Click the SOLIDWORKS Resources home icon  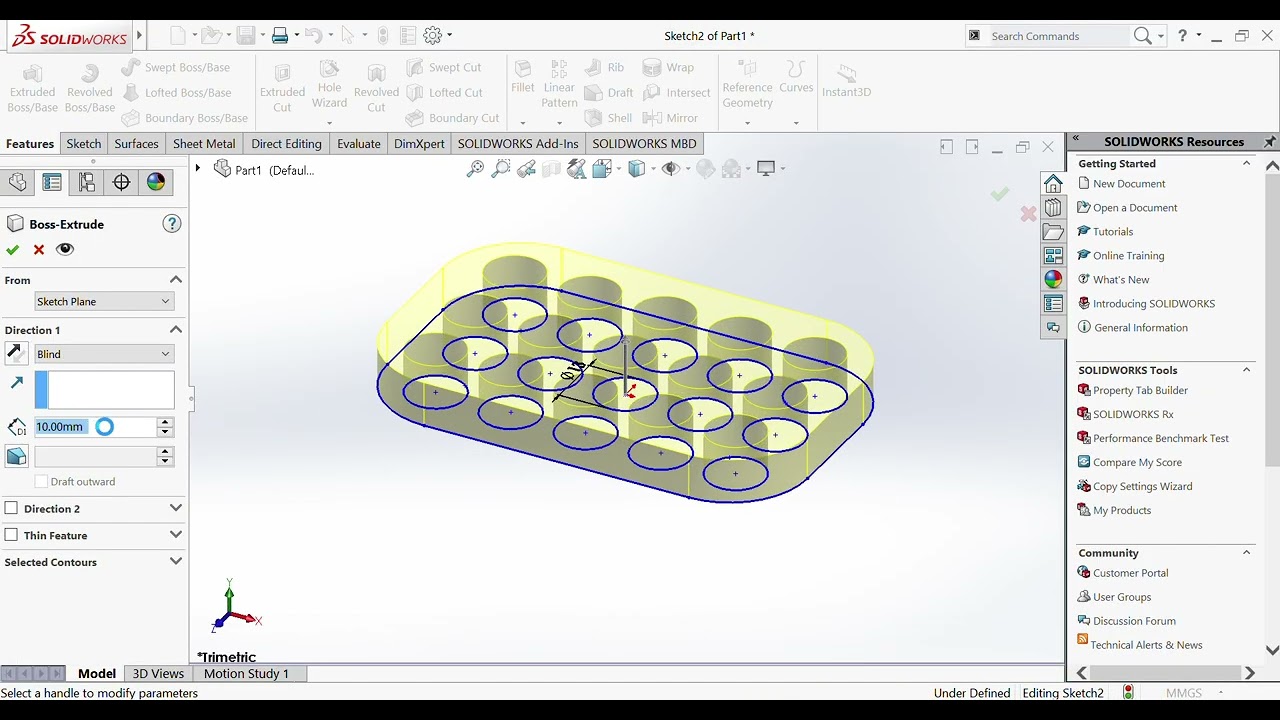pyautogui.click(x=1053, y=184)
